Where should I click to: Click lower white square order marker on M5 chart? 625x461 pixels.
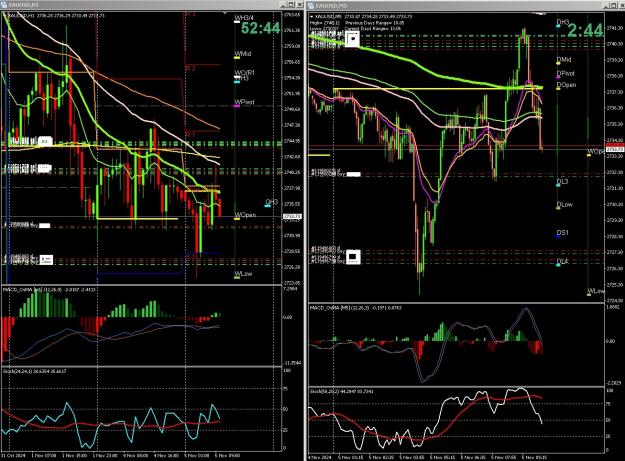click(353, 257)
